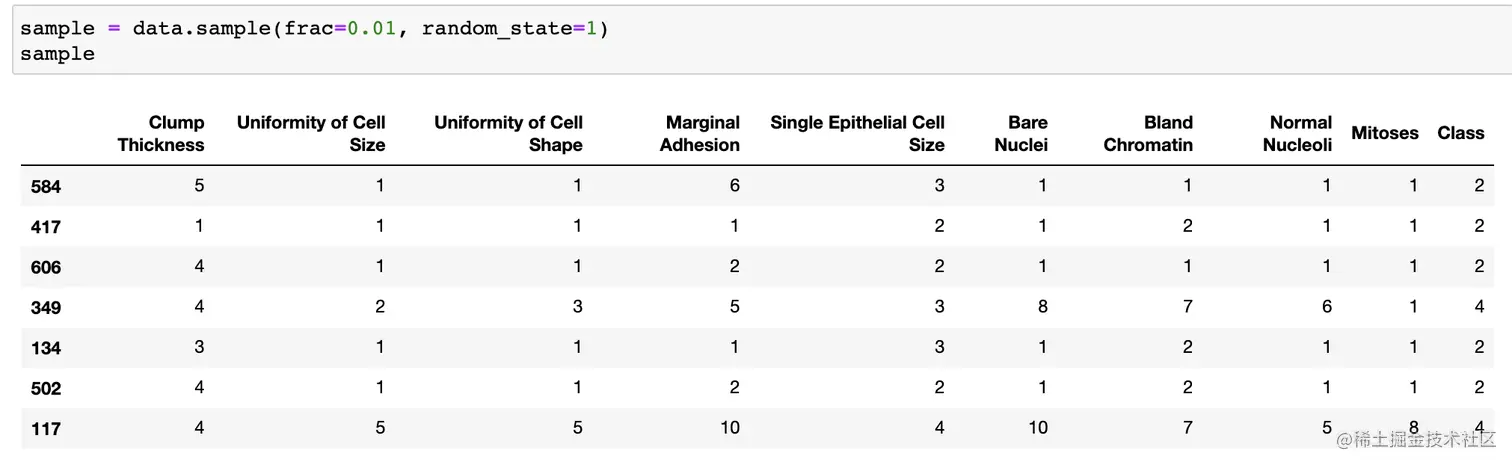1512x465 pixels.
Task: Click row index 584
Action: (46, 186)
